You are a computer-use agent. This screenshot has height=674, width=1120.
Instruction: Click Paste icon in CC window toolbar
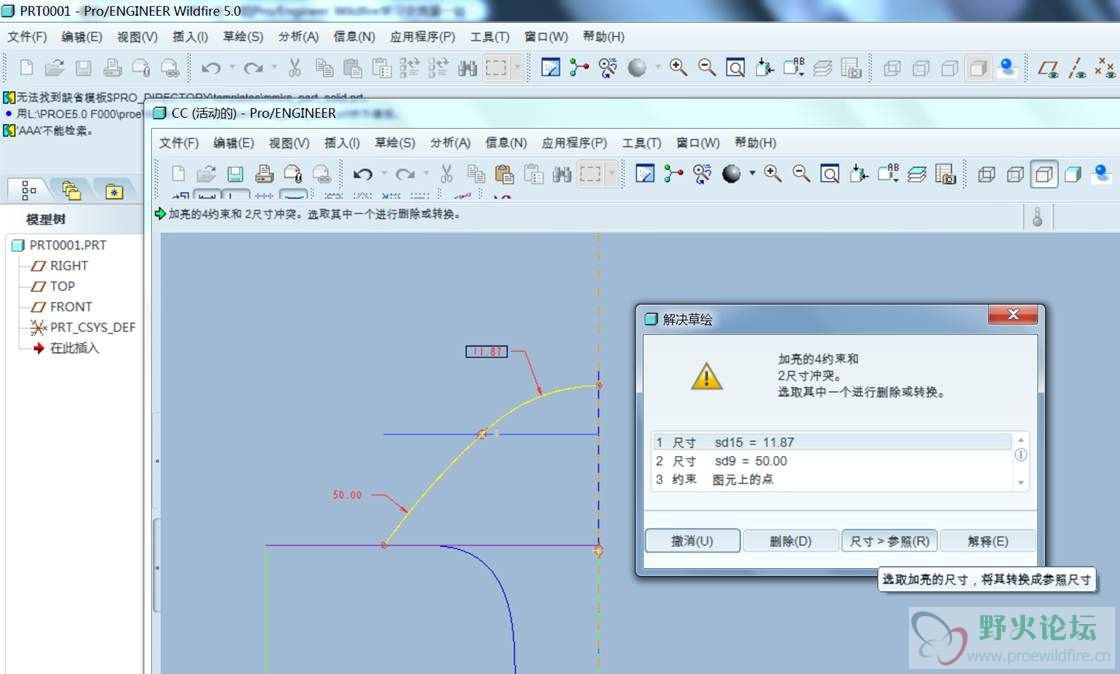504,173
